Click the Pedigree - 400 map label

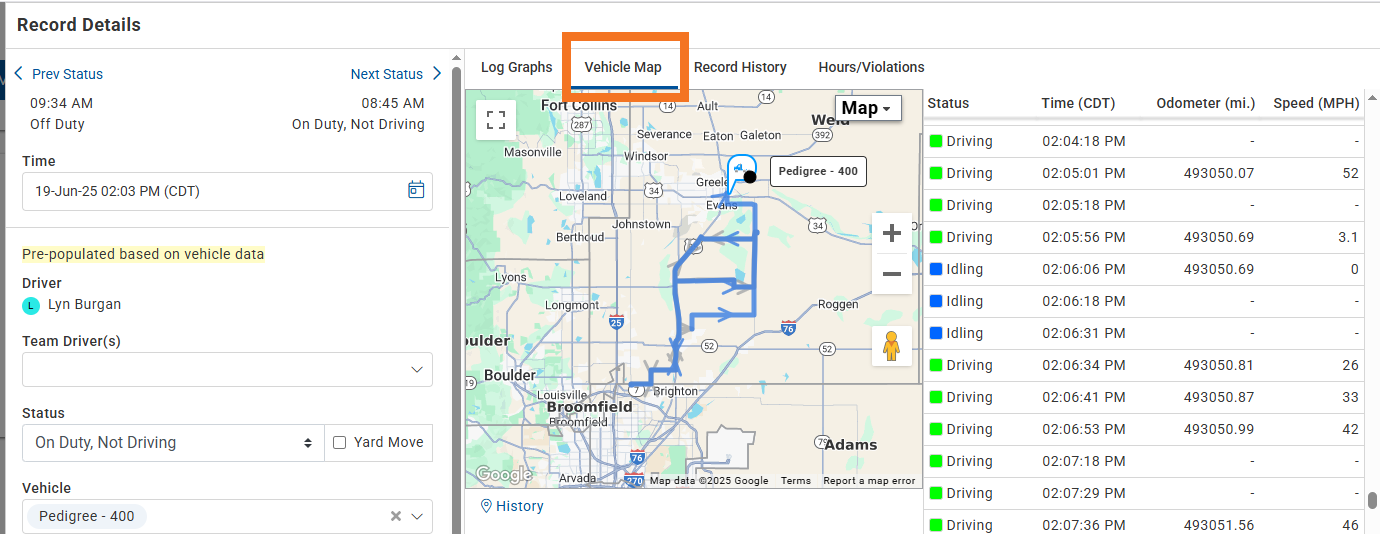[818, 171]
